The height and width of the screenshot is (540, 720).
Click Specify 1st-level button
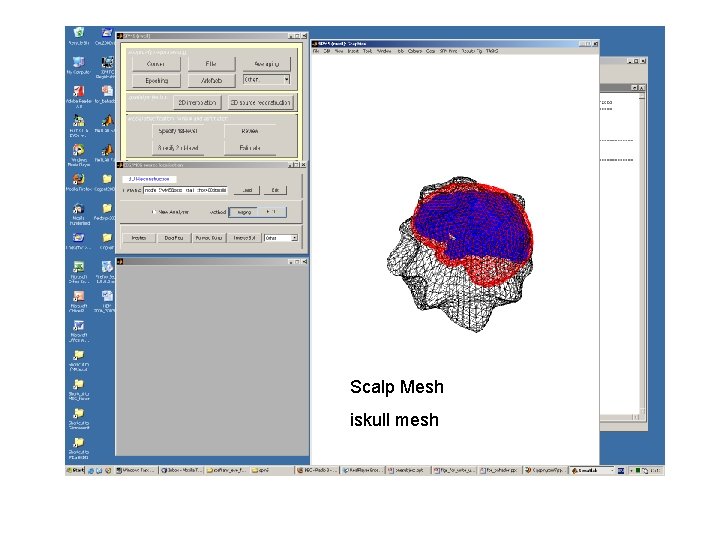(178, 131)
